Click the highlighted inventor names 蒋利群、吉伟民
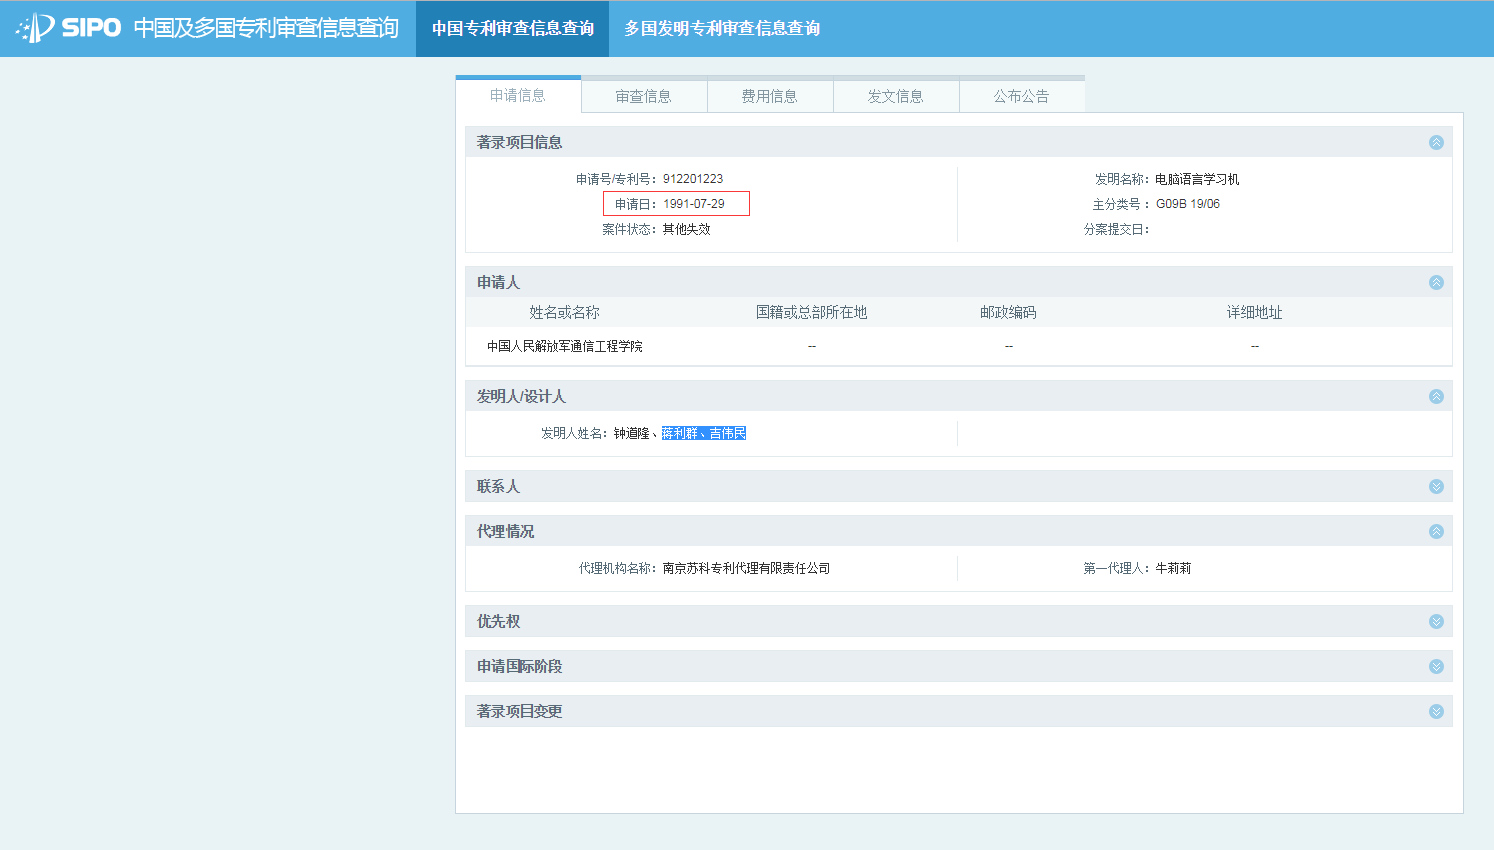1494x850 pixels. pyautogui.click(x=704, y=433)
